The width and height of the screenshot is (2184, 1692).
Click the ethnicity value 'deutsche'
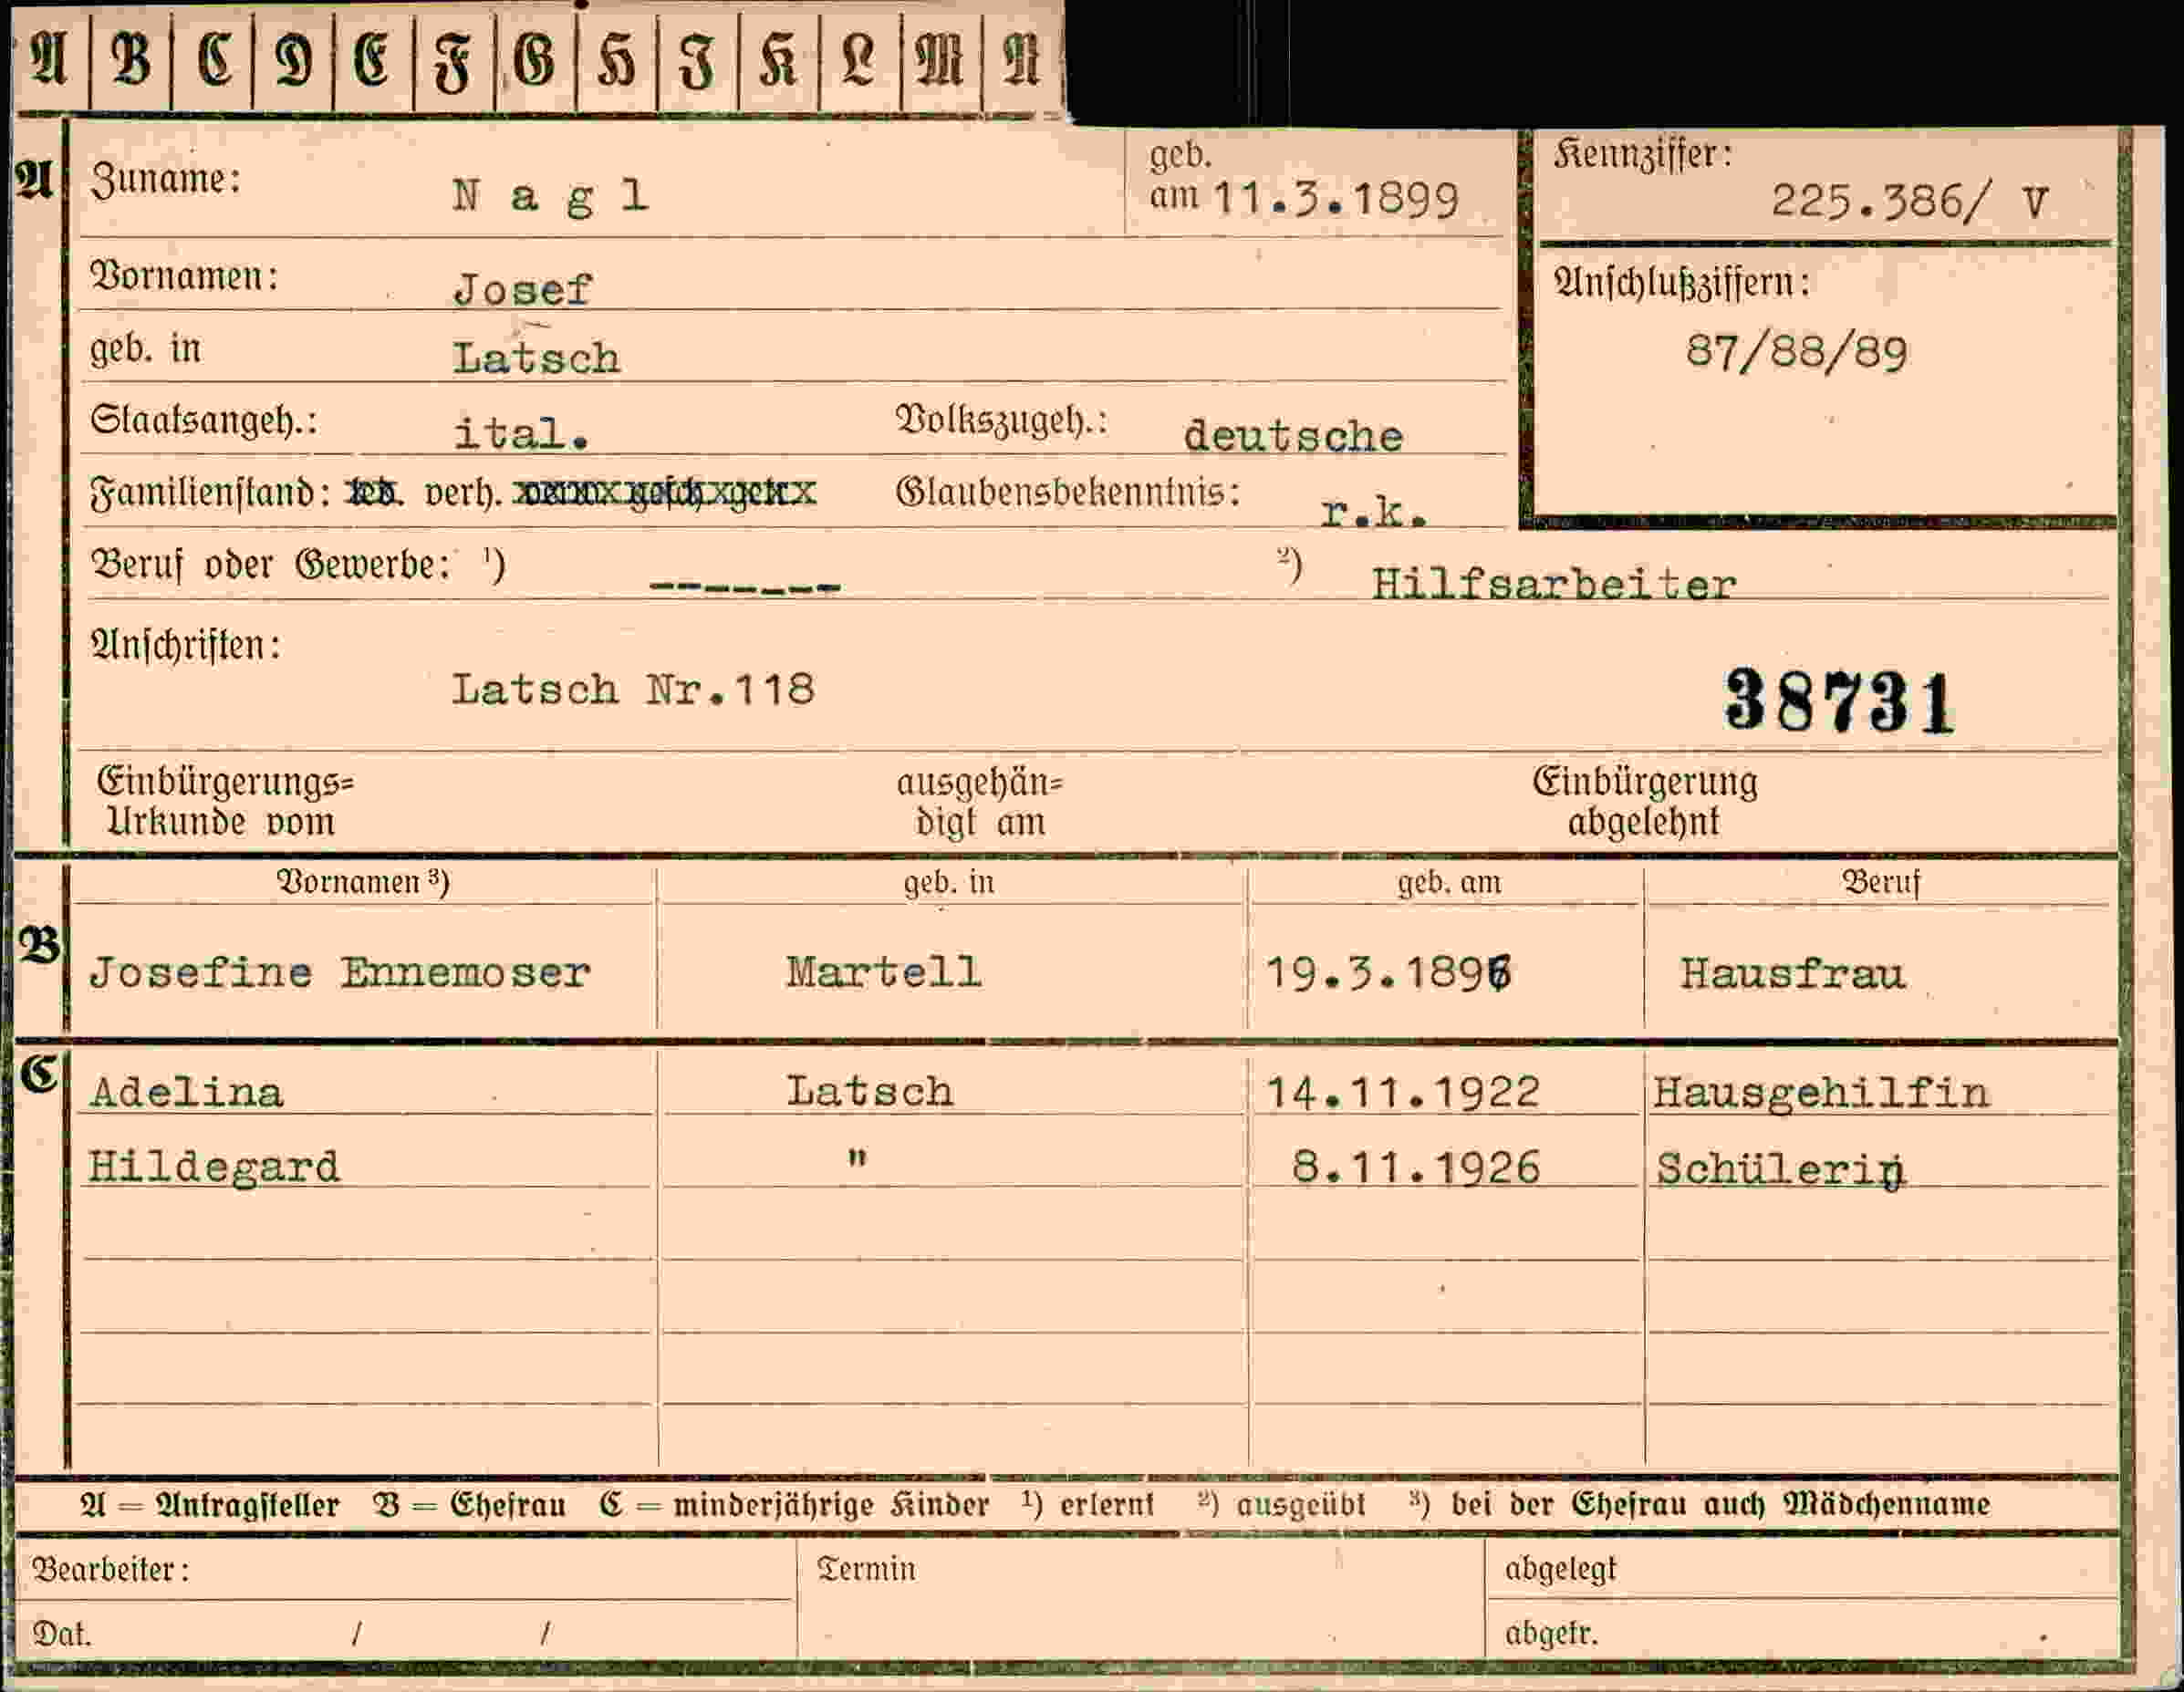[x=1293, y=436]
